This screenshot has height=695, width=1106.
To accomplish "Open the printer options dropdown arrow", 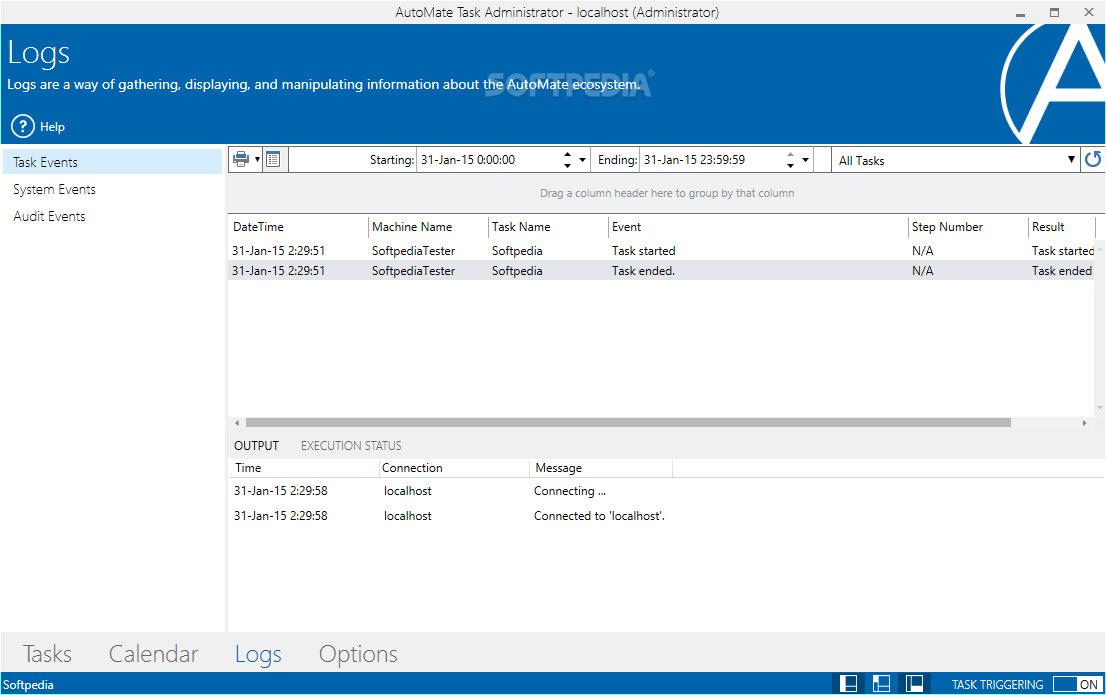I will click(x=257, y=159).
